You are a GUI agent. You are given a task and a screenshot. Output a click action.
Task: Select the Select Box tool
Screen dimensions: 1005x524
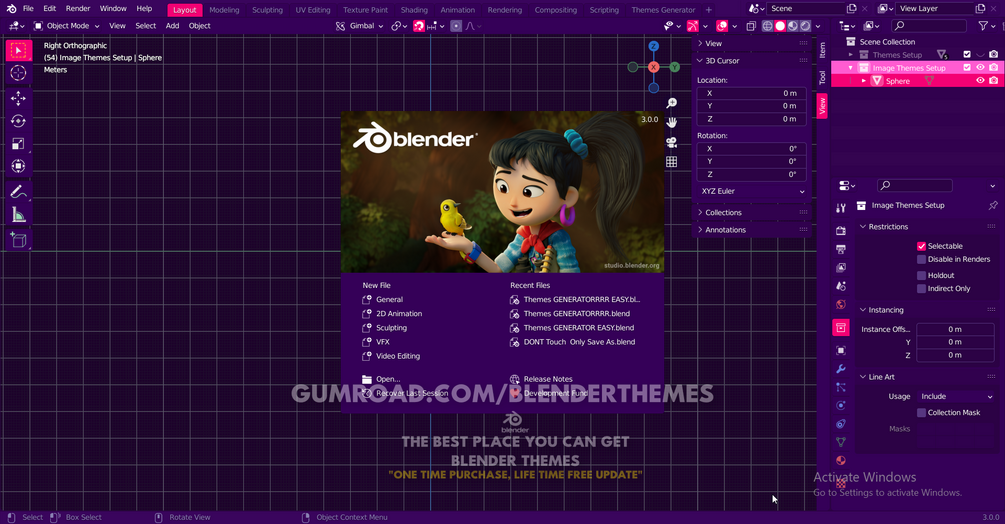(19, 51)
